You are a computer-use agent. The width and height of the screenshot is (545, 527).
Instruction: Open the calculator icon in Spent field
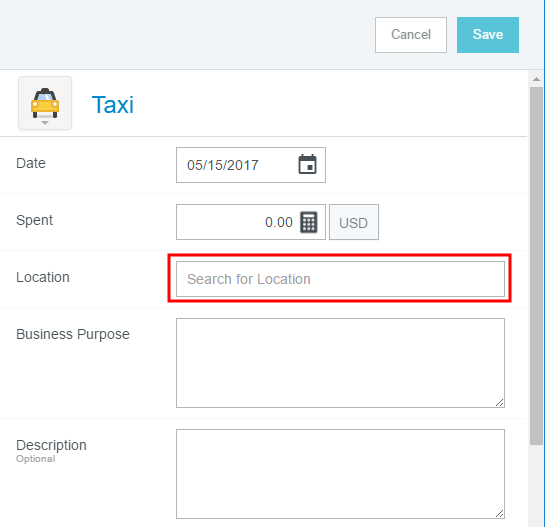click(309, 222)
